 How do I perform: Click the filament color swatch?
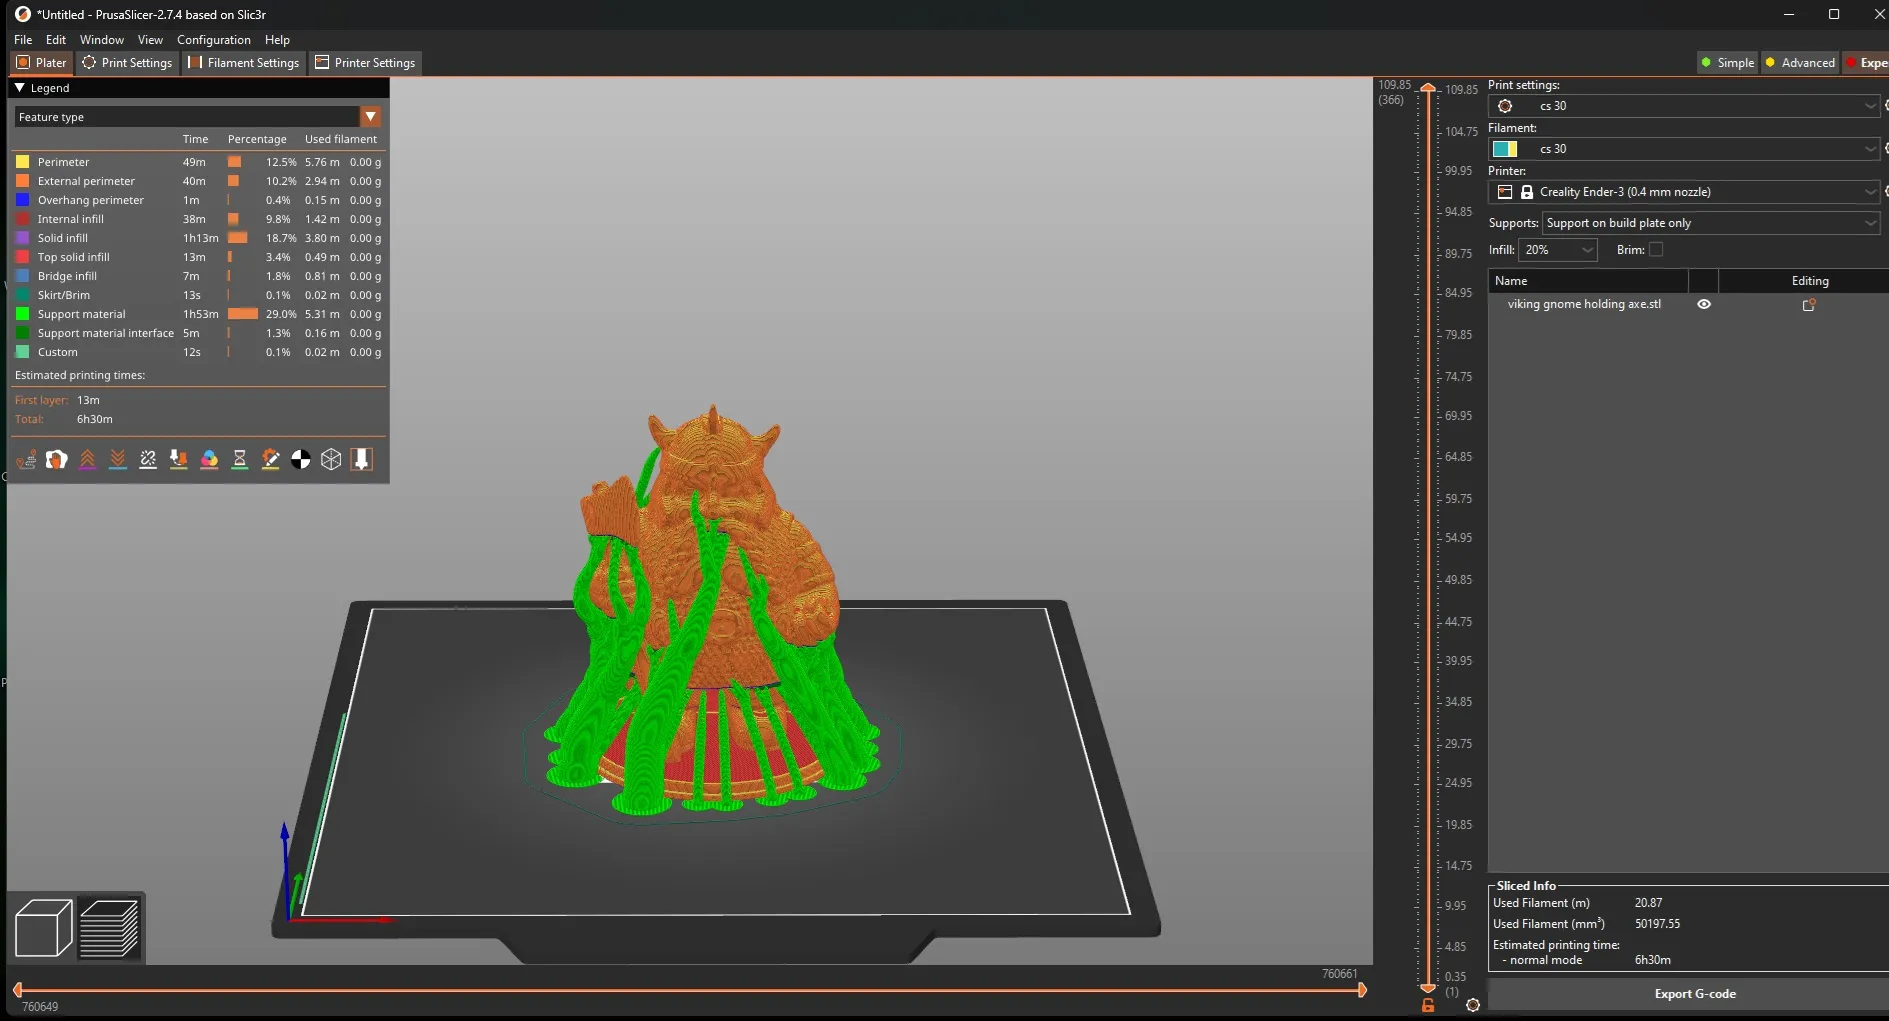coord(1505,149)
